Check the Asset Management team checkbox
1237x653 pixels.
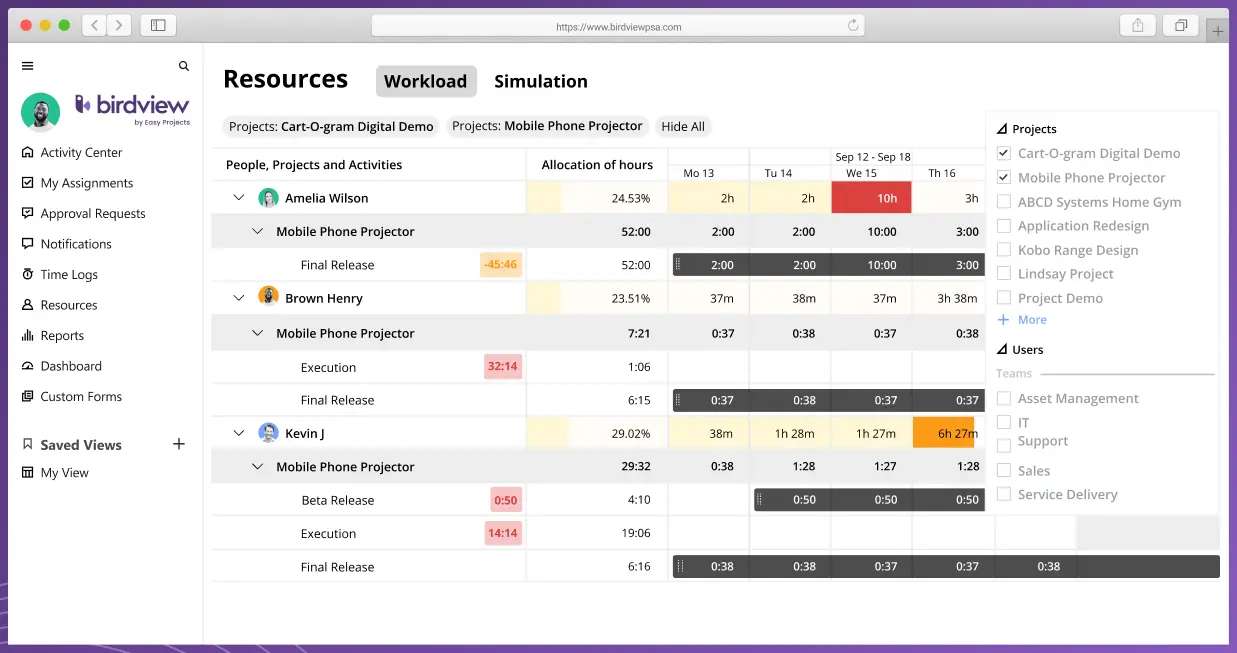[1004, 398]
